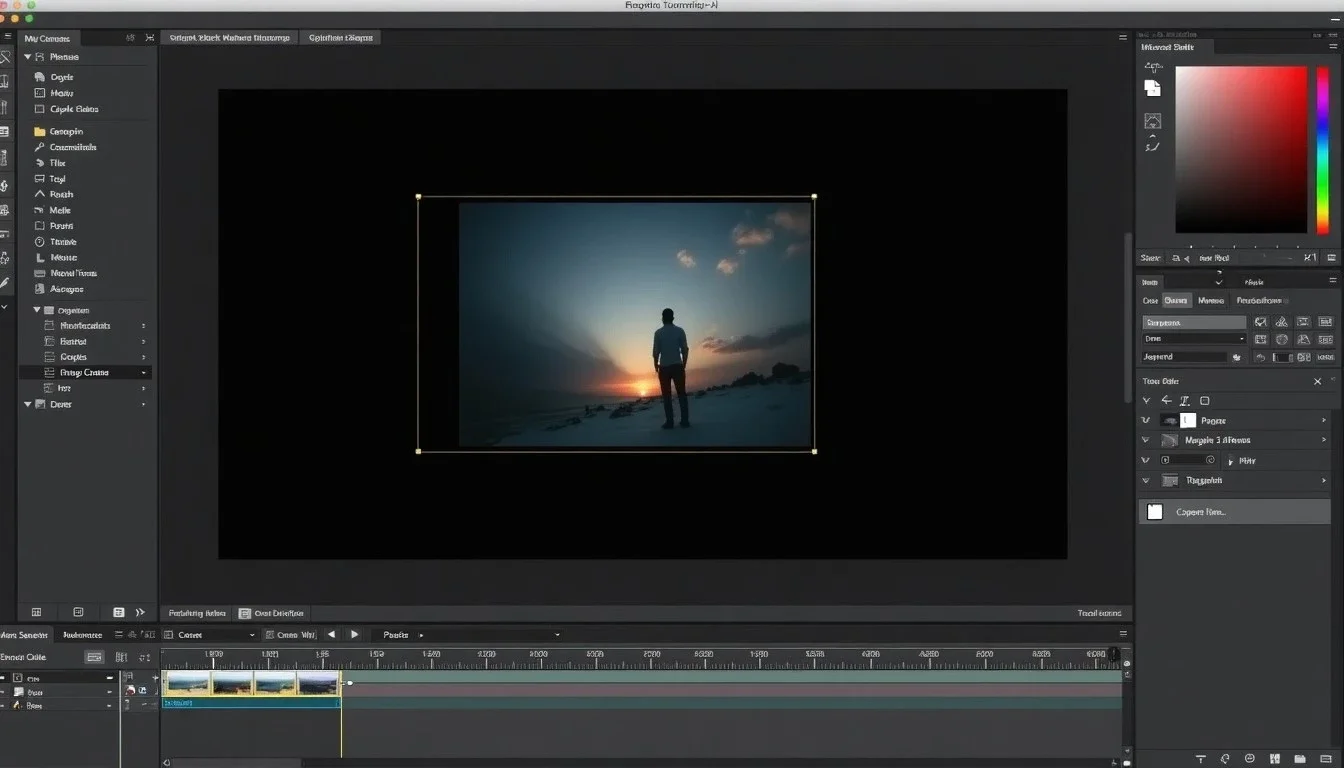Image resolution: width=1344 pixels, height=768 pixels.
Task: Expand the fourth layer row's right arrow
Action: coord(1324,480)
